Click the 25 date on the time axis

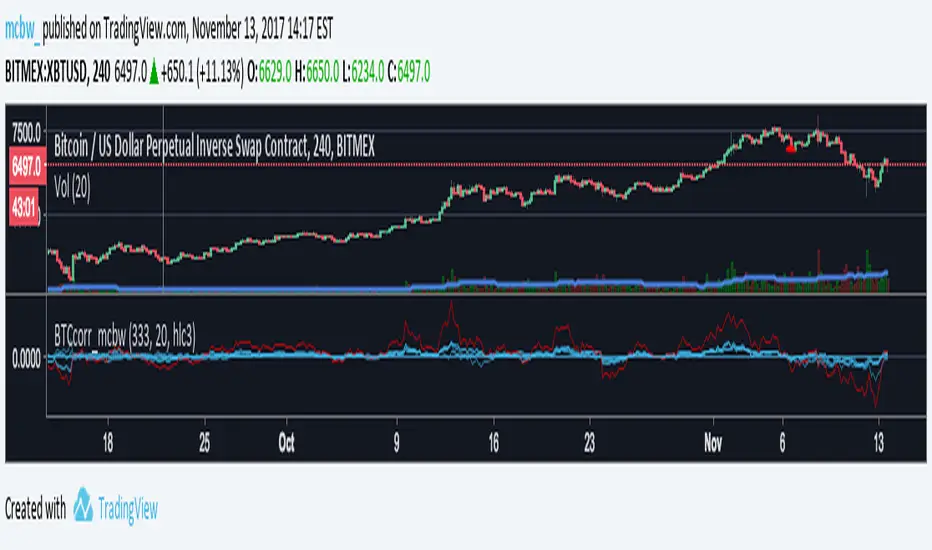click(204, 442)
